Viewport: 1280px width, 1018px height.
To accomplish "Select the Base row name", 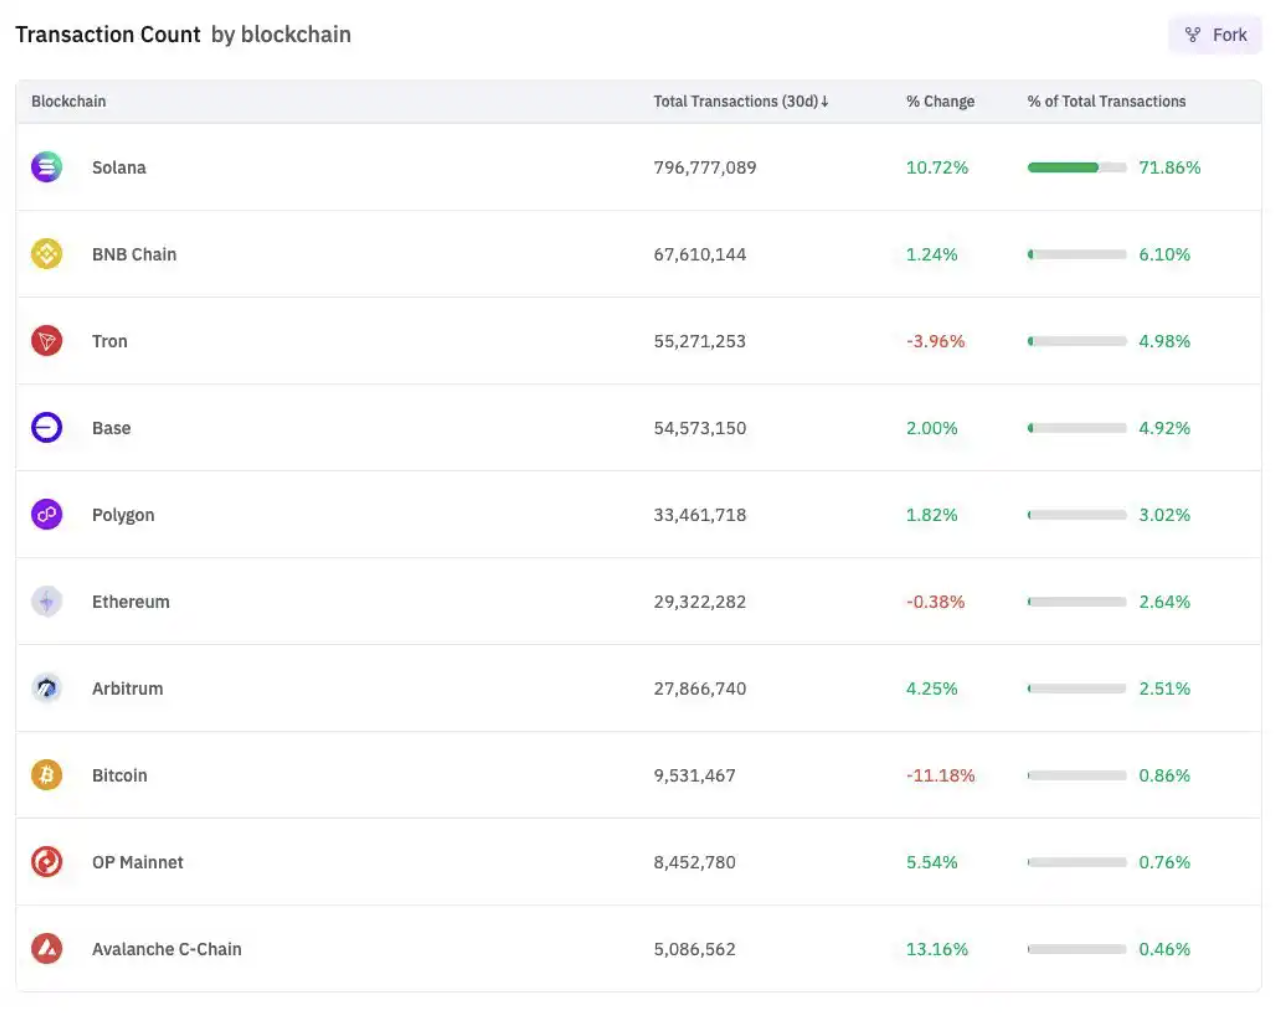I will click(x=111, y=428).
